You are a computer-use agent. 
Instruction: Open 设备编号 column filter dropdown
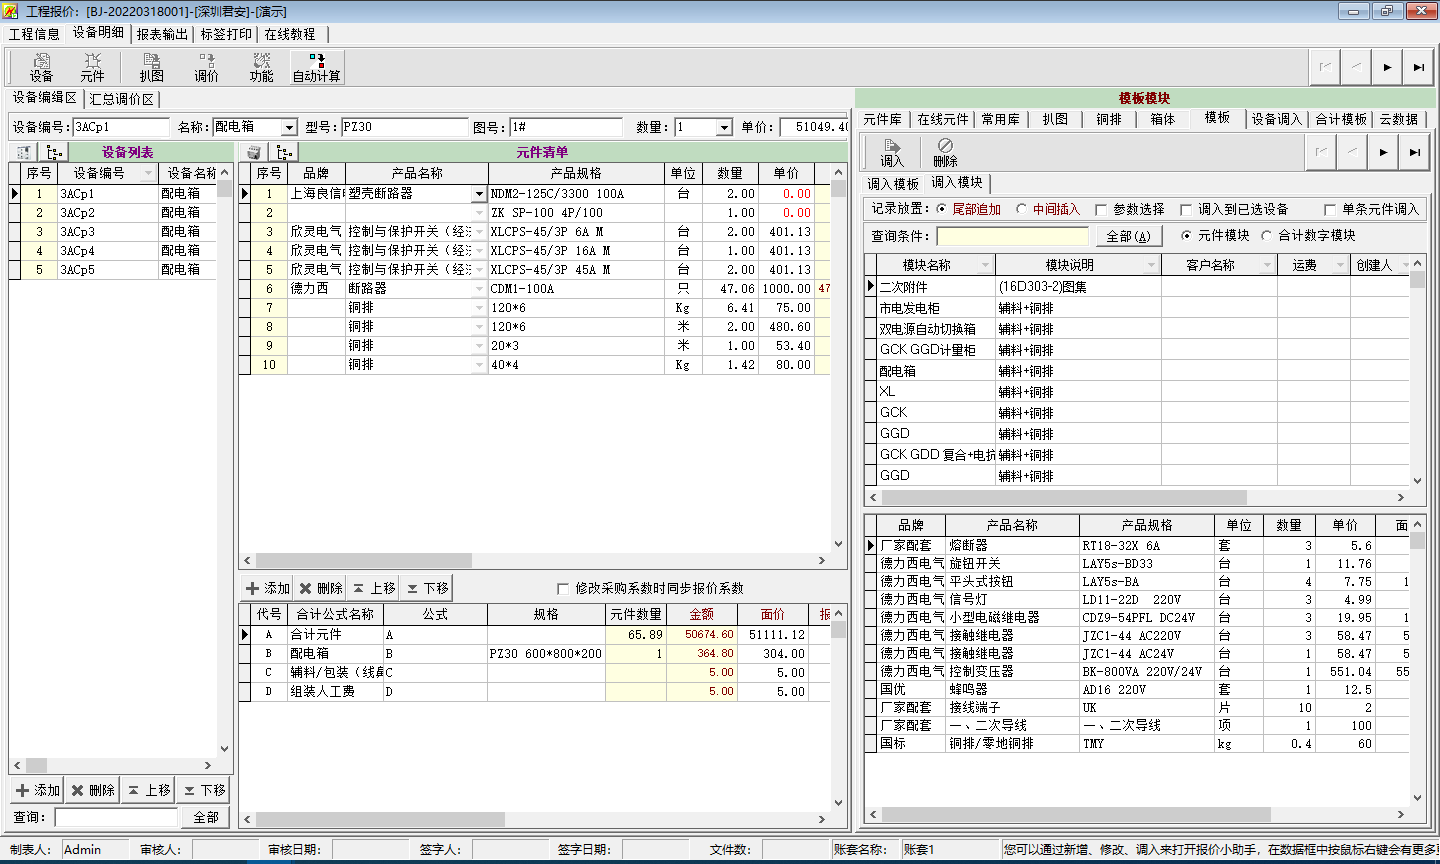149,173
